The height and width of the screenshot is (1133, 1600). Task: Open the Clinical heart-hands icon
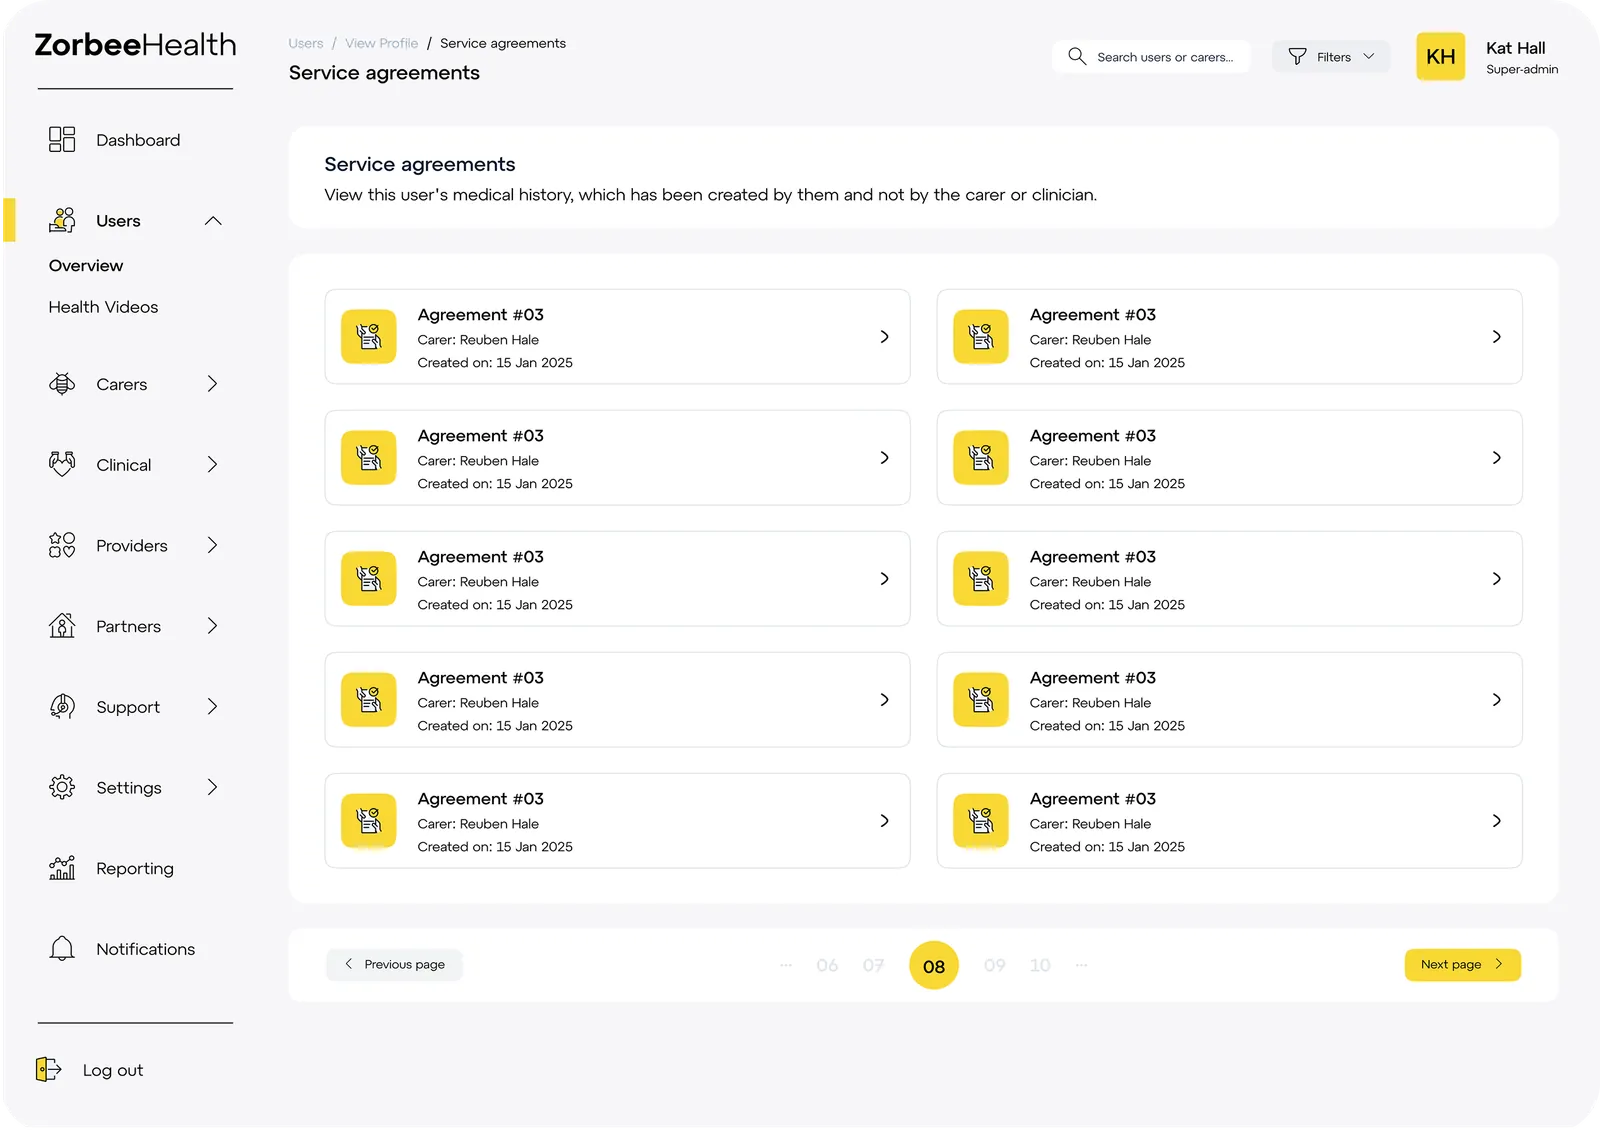click(62, 464)
